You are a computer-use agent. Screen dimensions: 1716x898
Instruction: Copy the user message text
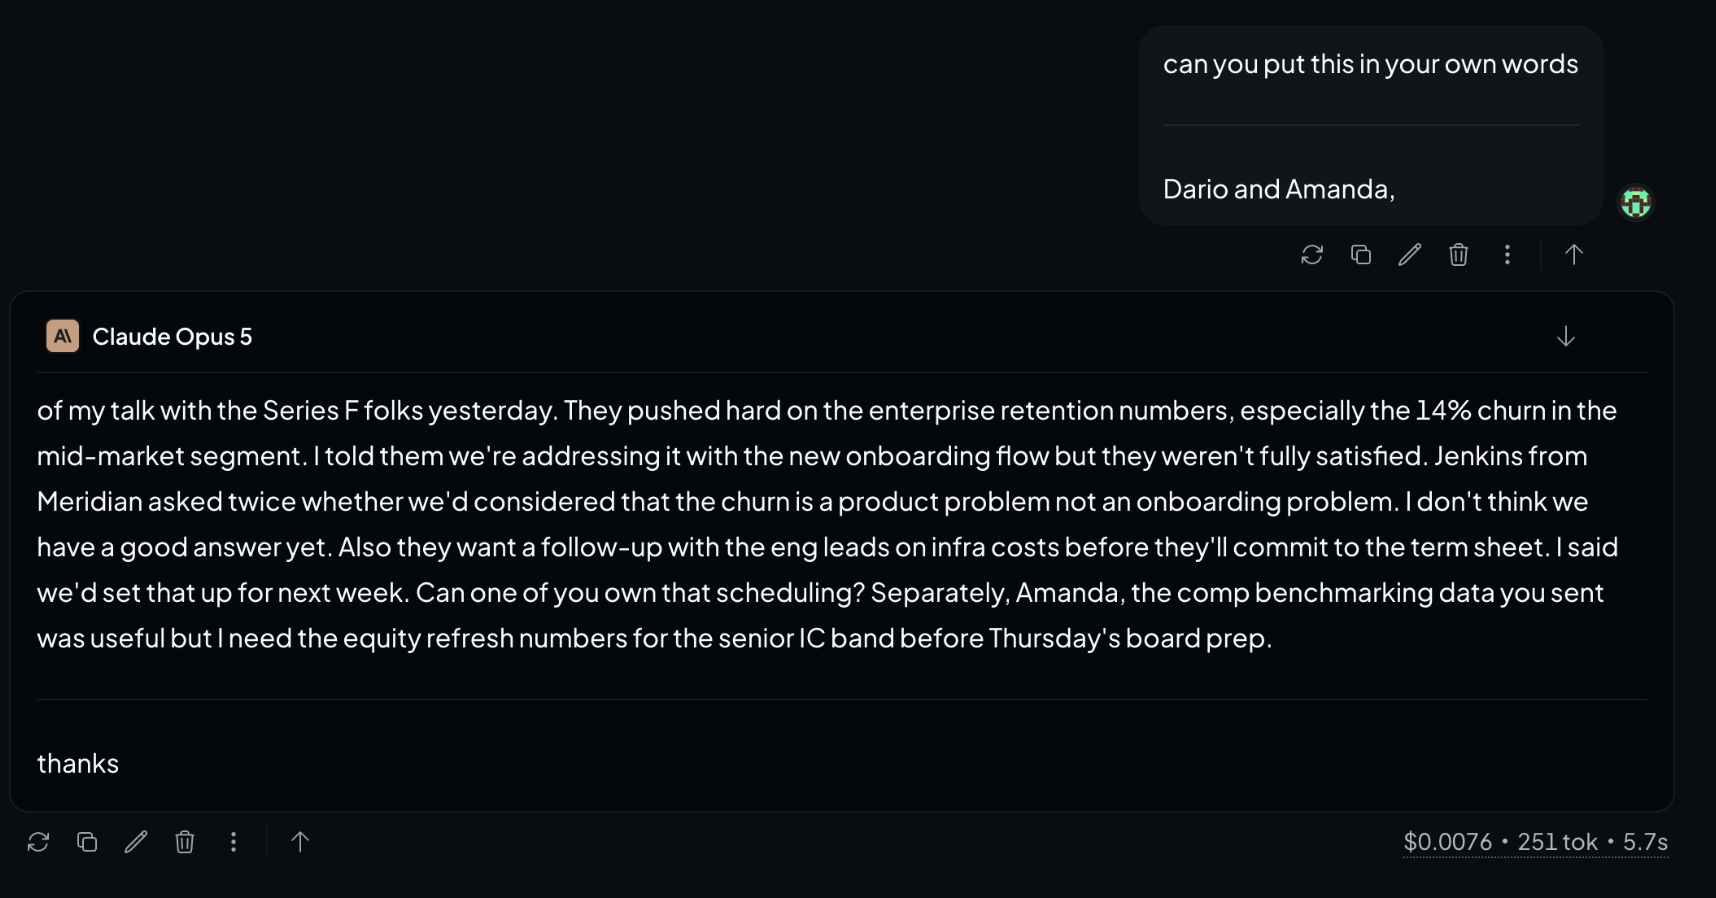(1361, 255)
